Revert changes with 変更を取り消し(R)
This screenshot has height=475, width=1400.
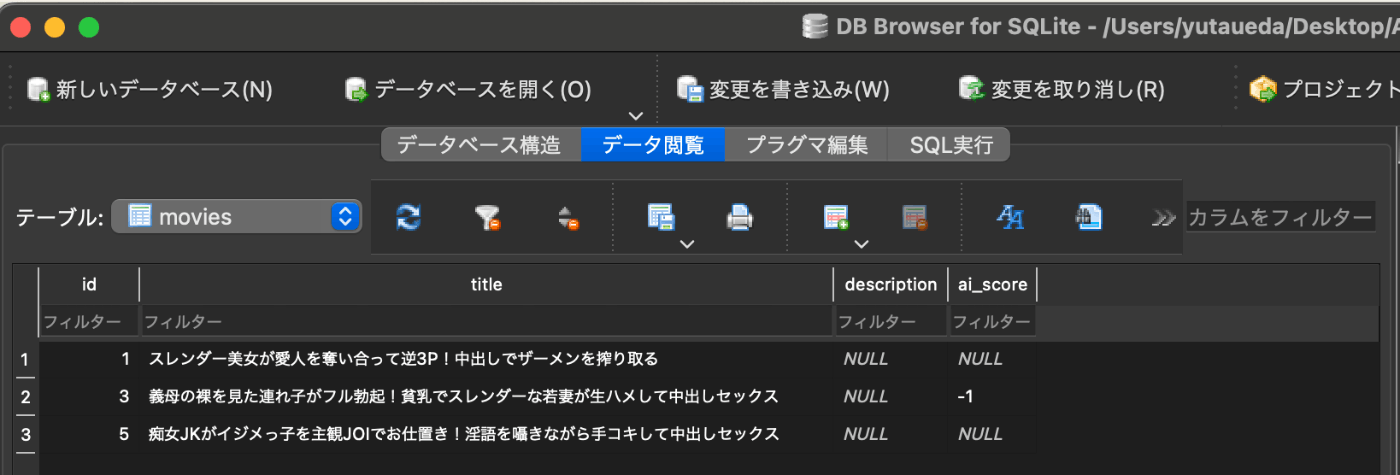tap(1061, 90)
